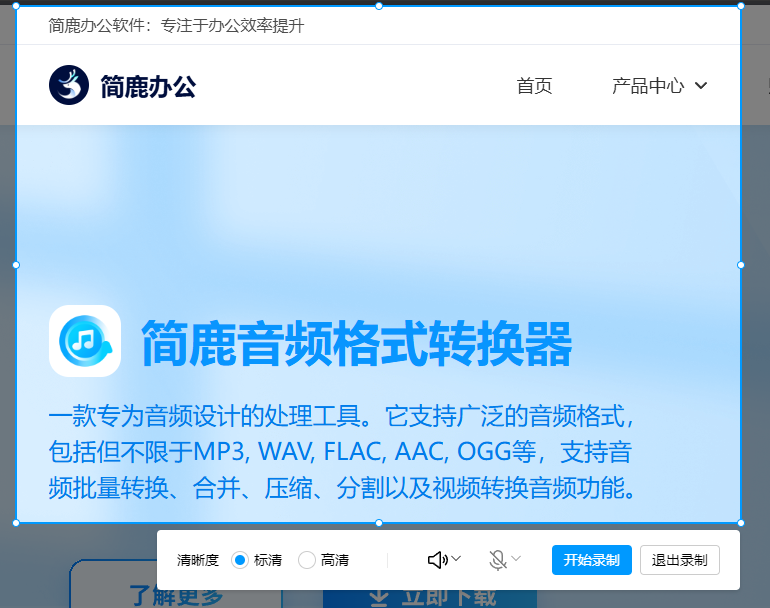Click the 简鹿音频格式转换器 headline text

point(357,343)
